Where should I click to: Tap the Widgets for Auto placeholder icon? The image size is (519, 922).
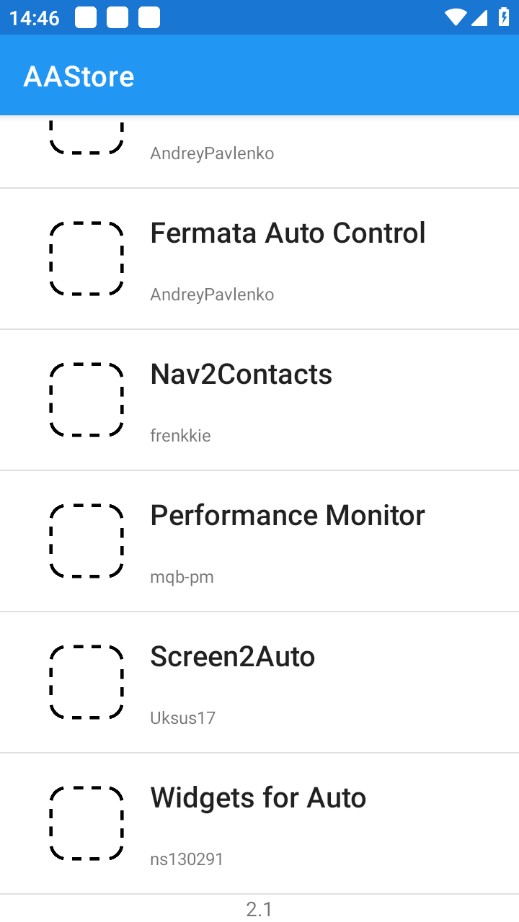86,823
